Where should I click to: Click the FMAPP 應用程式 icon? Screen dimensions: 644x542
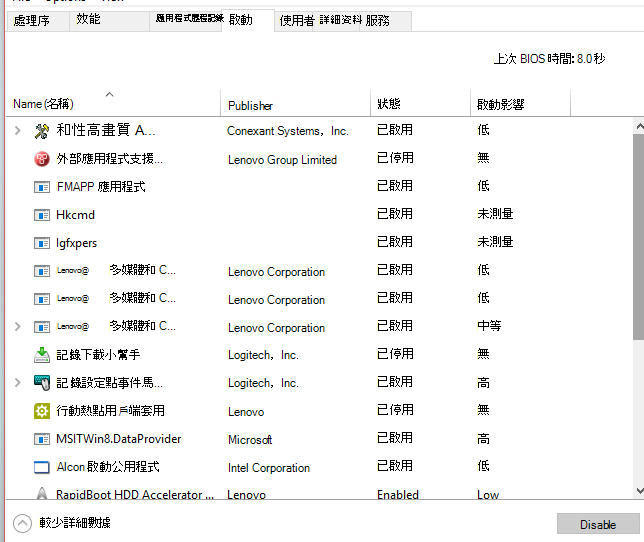coord(41,187)
